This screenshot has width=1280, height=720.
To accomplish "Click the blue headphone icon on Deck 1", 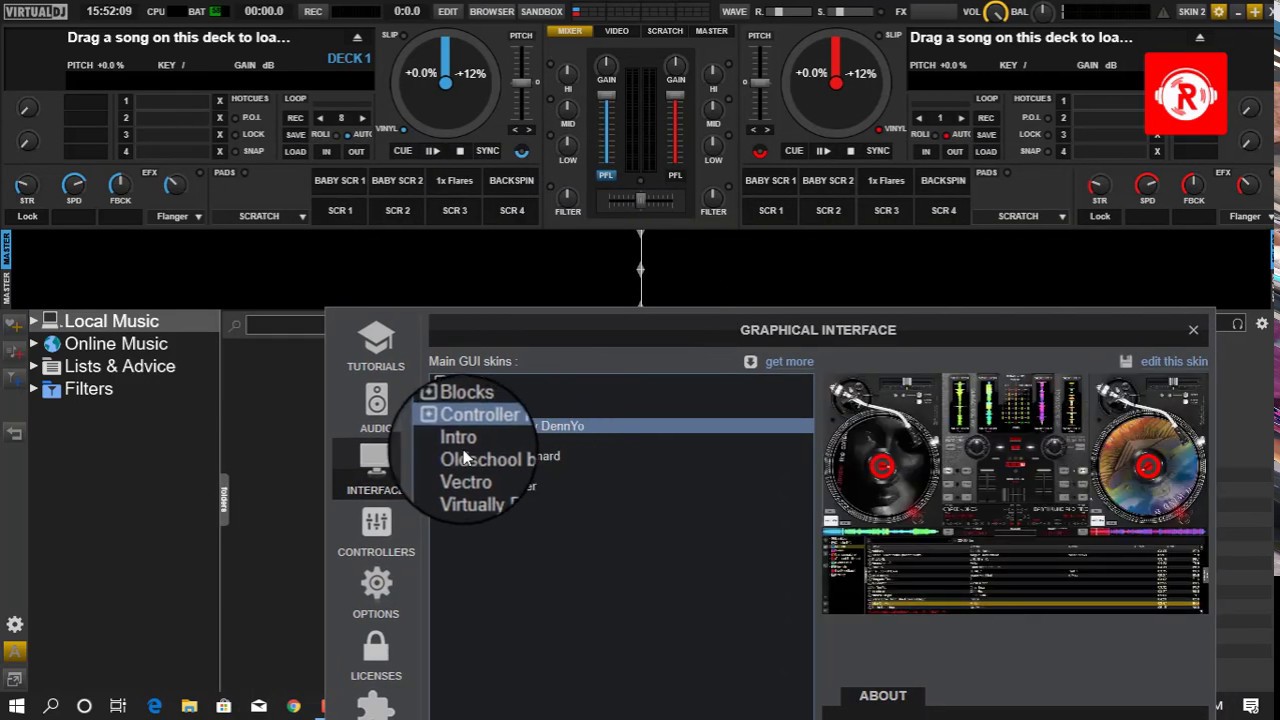I will (521, 152).
